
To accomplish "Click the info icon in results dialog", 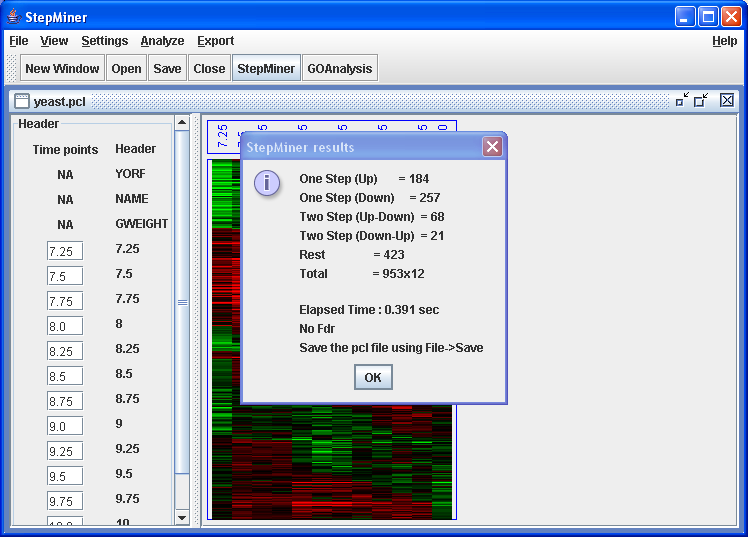I will pyautogui.click(x=267, y=183).
